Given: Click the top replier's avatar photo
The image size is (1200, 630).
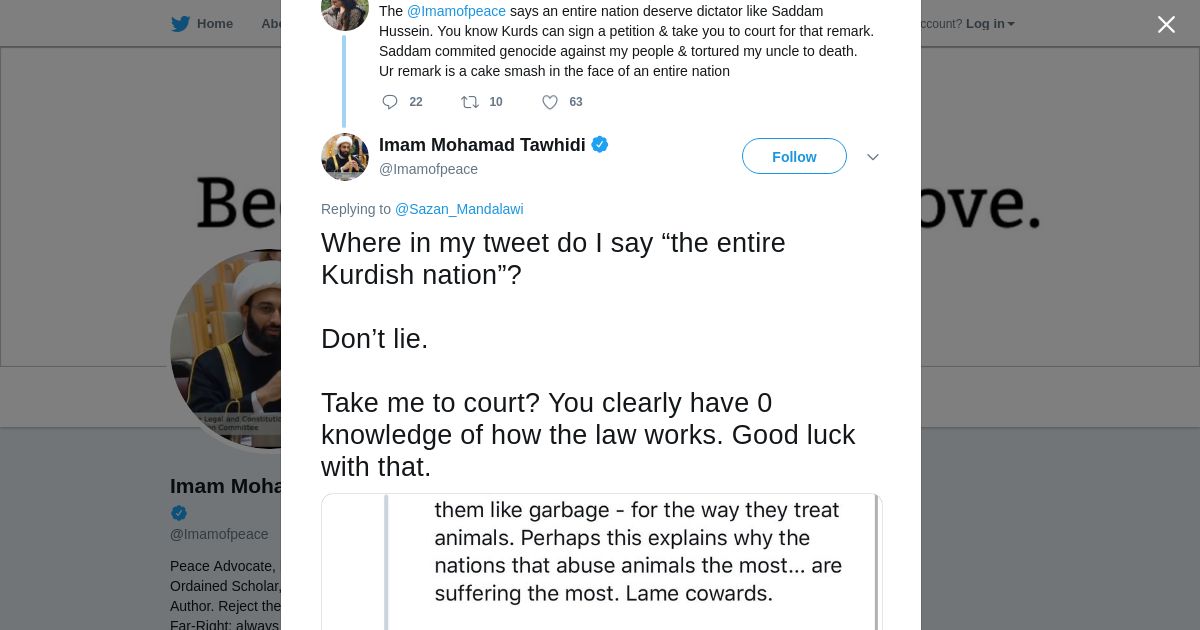Looking at the screenshot, I should [345, 12].
